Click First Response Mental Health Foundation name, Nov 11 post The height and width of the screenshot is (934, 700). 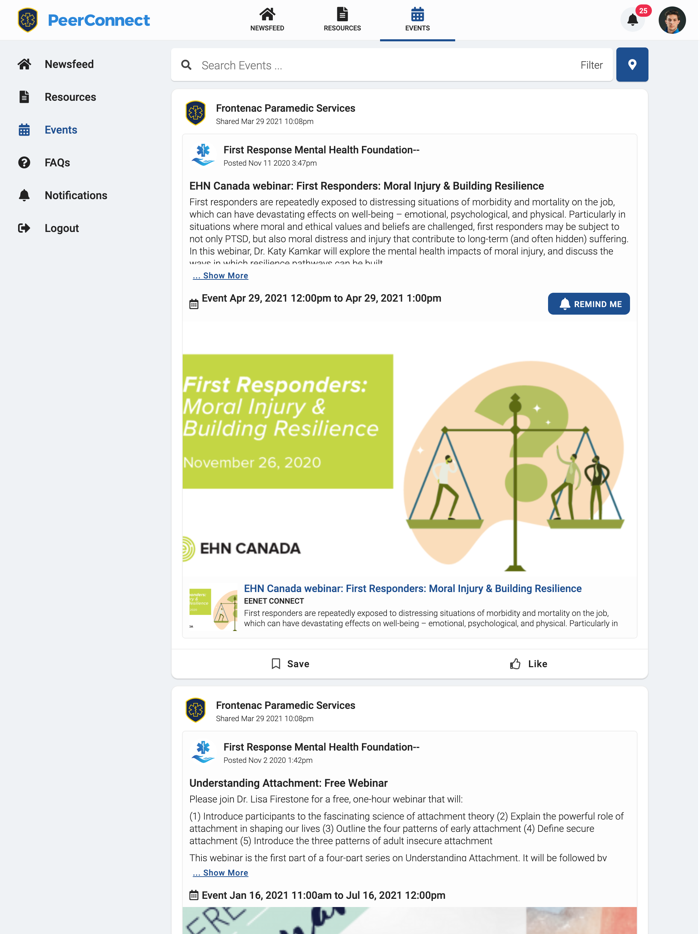pos(321,150)
